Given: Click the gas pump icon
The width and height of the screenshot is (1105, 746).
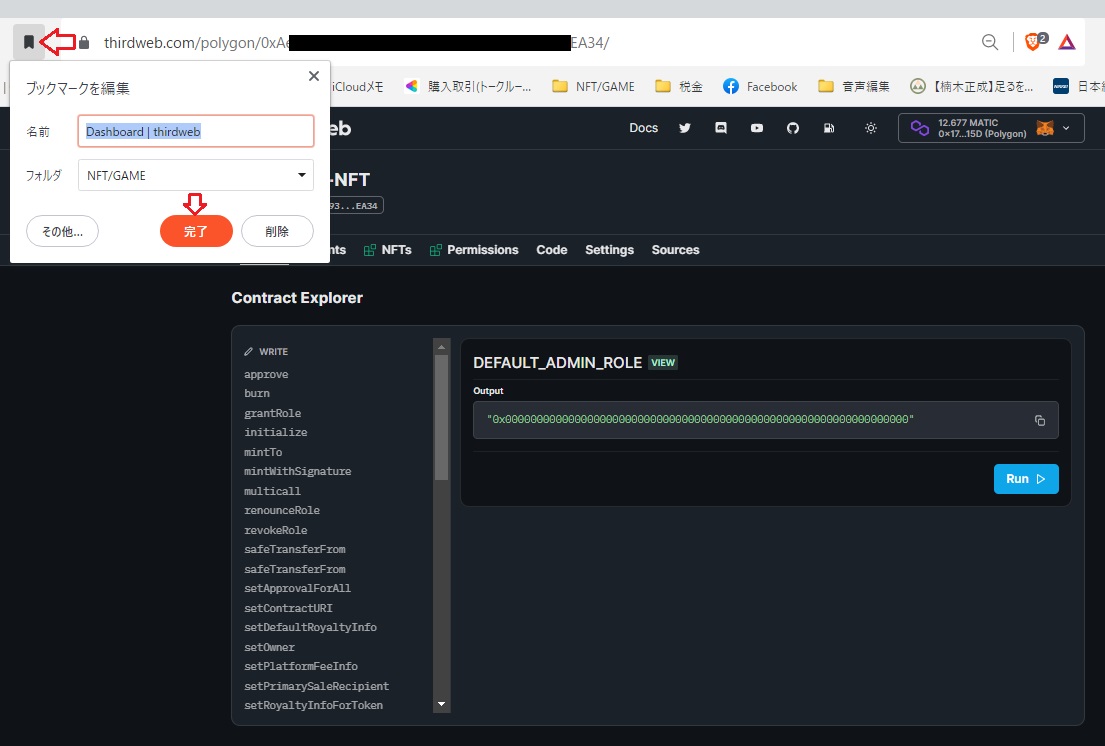Looking at the screenshot, I should coord(829,128).
